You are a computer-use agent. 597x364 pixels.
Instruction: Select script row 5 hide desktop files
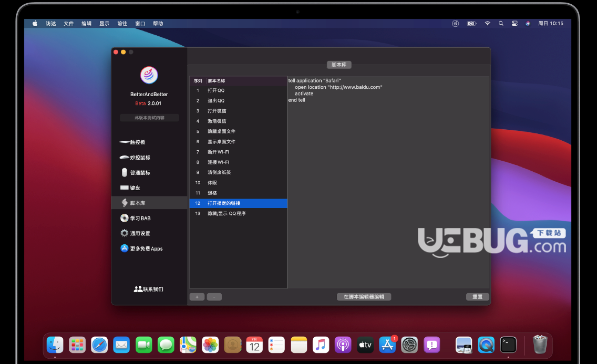click(238, 131)
